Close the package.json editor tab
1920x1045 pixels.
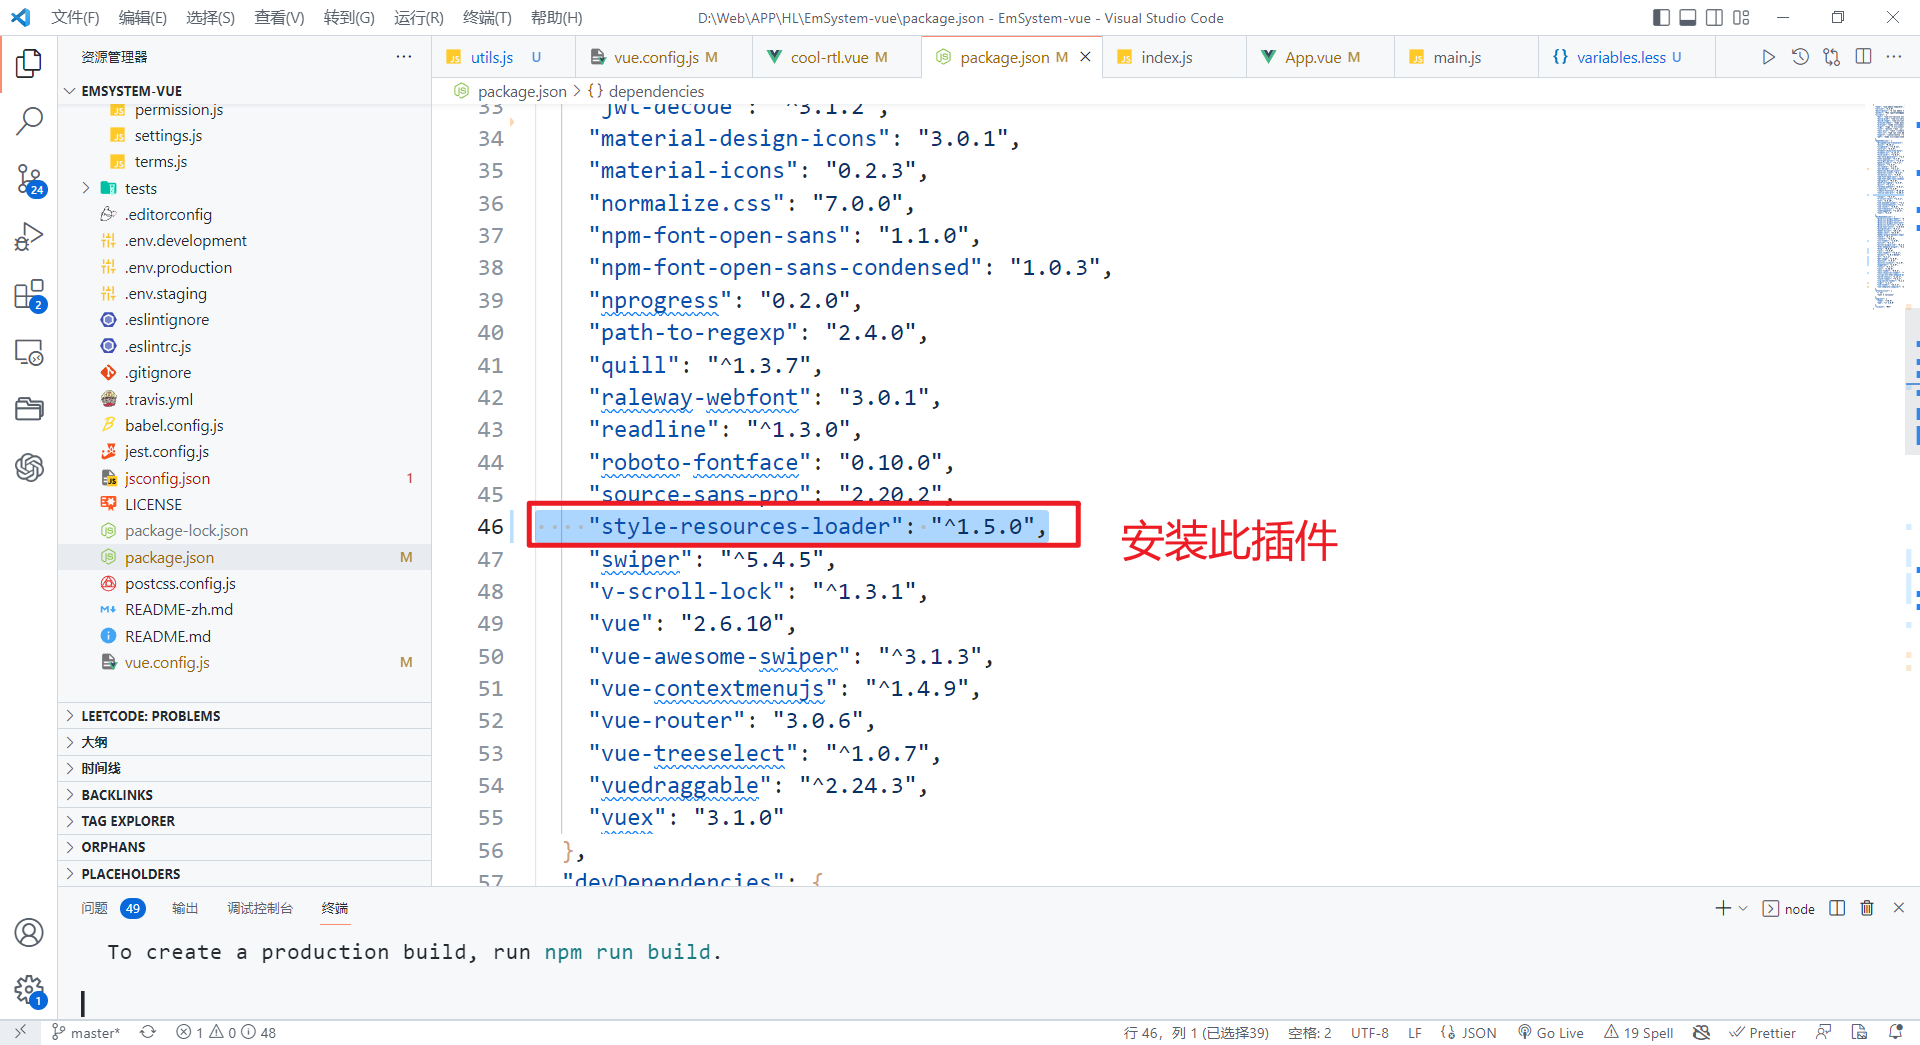pyautogui.click(x=1085, y=57)
